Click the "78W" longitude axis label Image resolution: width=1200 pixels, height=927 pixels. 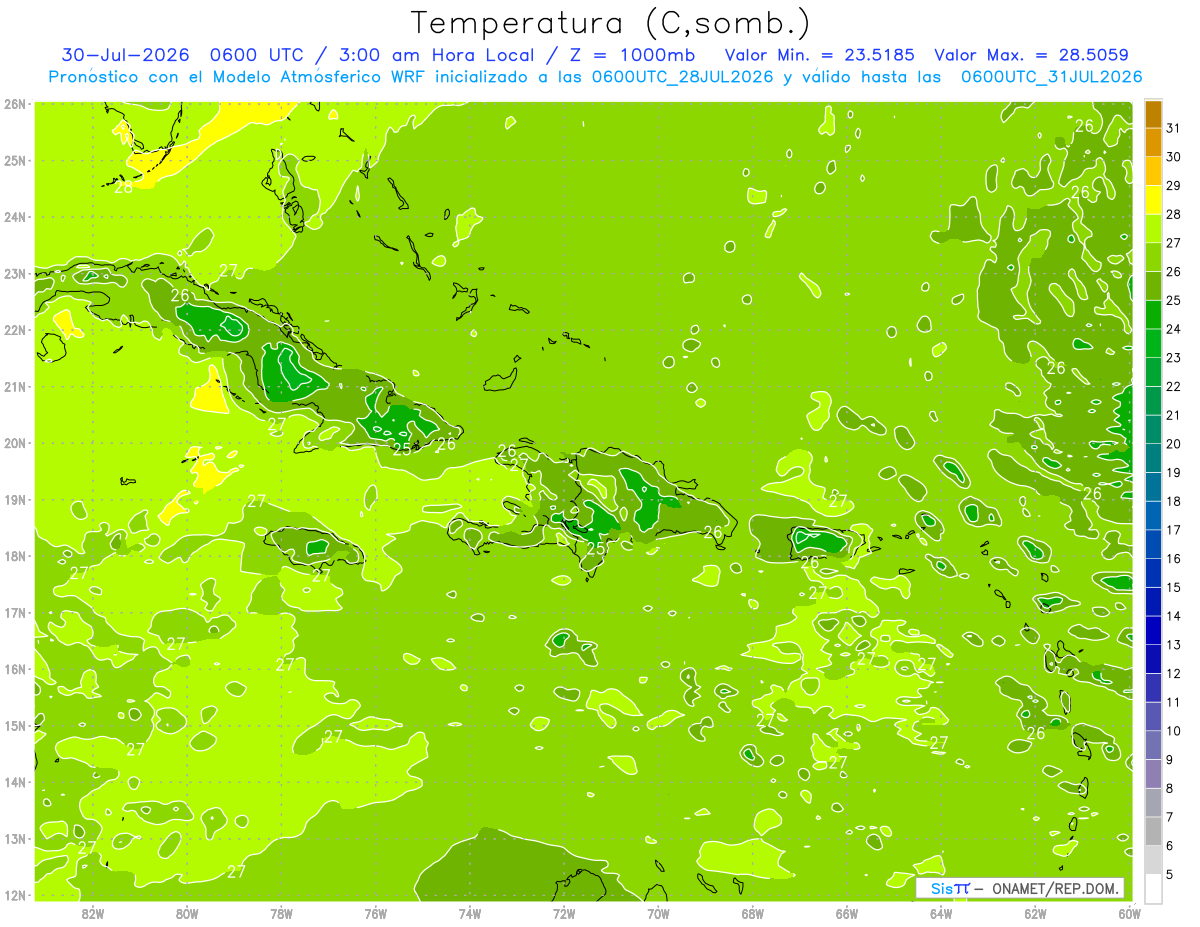click(281, 913)
